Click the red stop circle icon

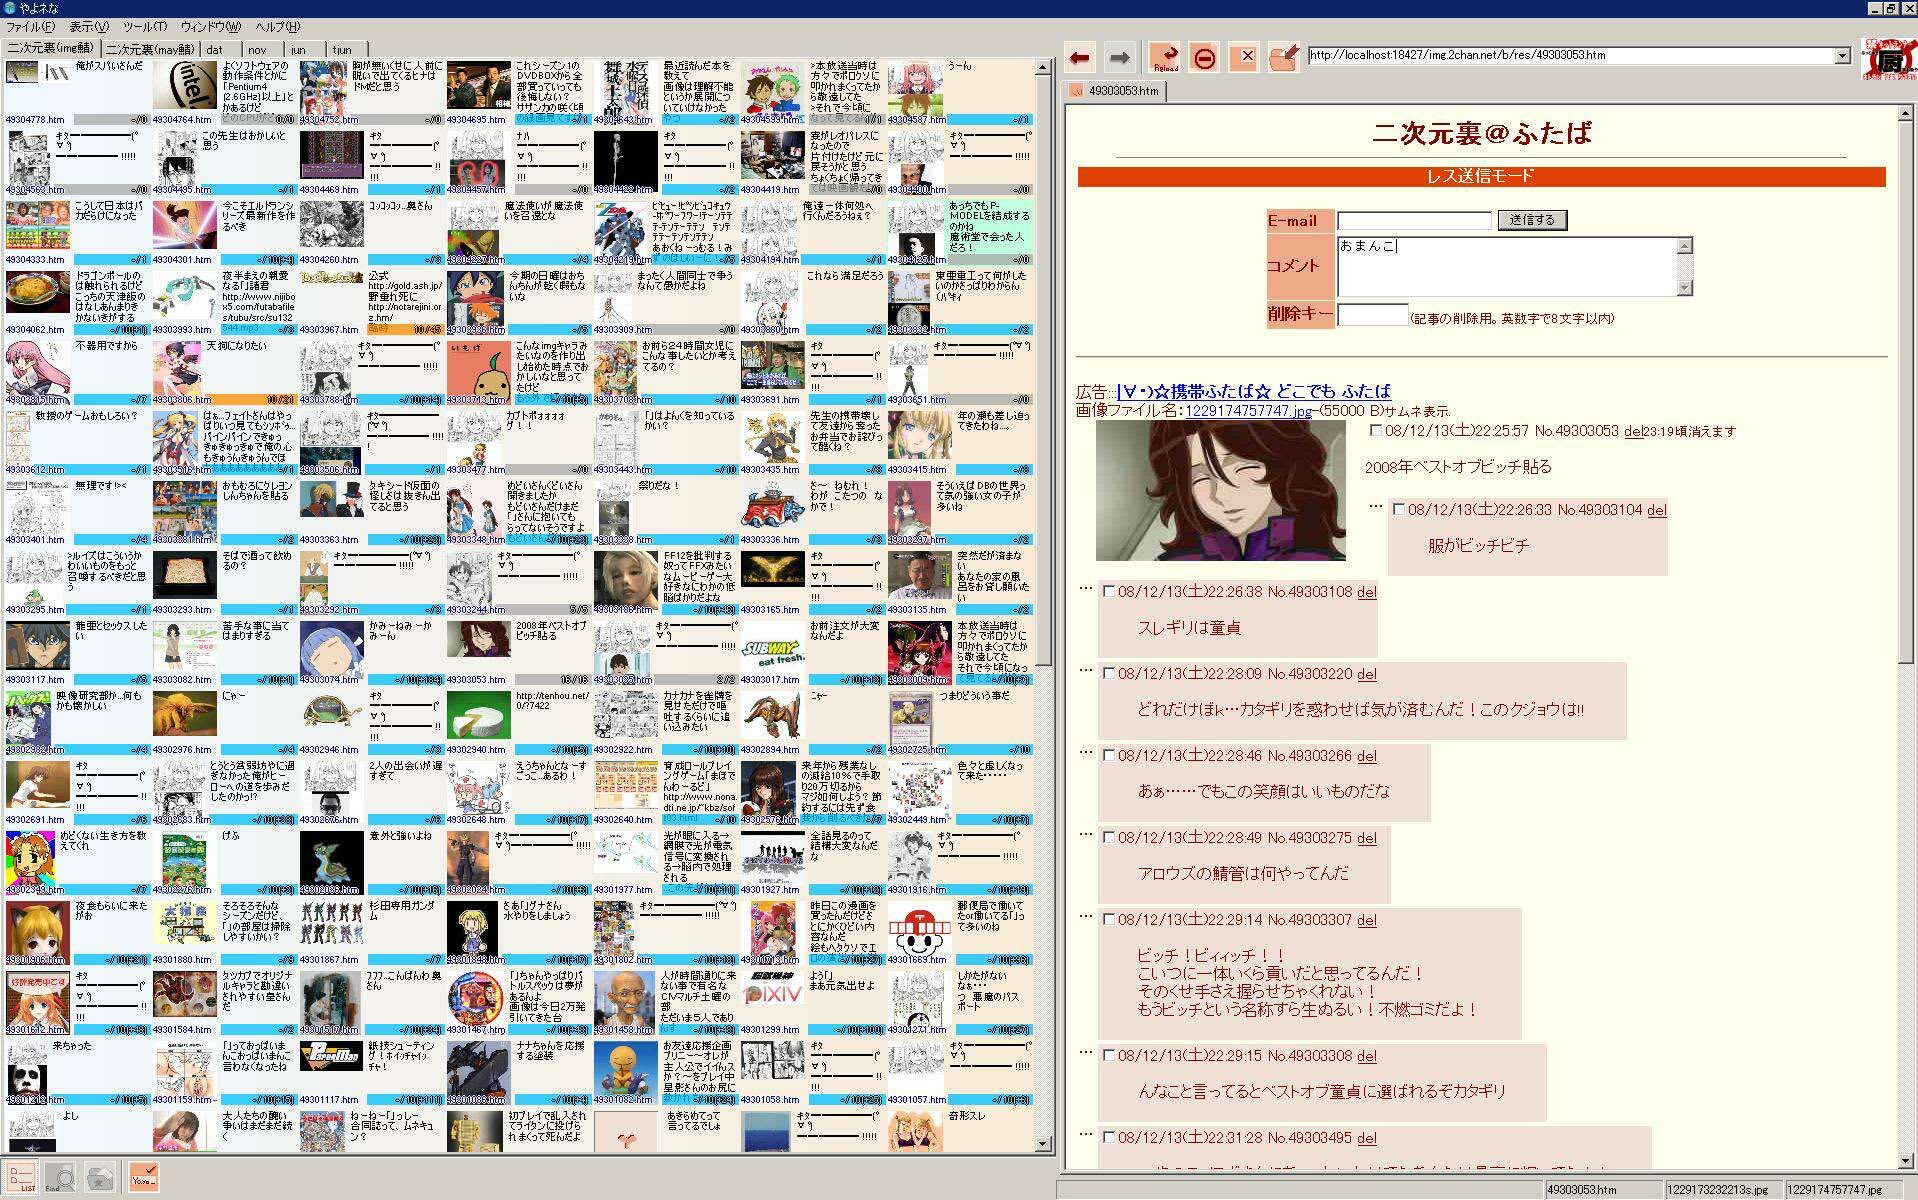(1205, 58)
